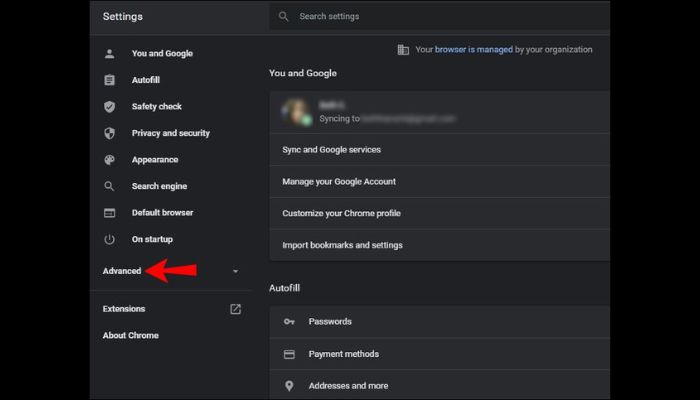
Task: Click the You and Google person icon
Action: [x=109, y=54]
